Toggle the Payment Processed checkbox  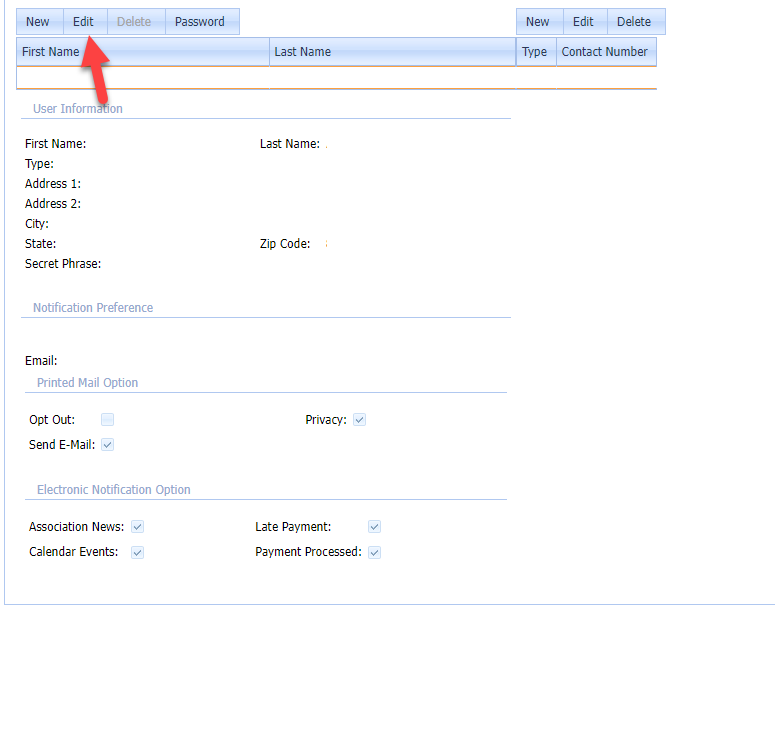click(374, 552)
